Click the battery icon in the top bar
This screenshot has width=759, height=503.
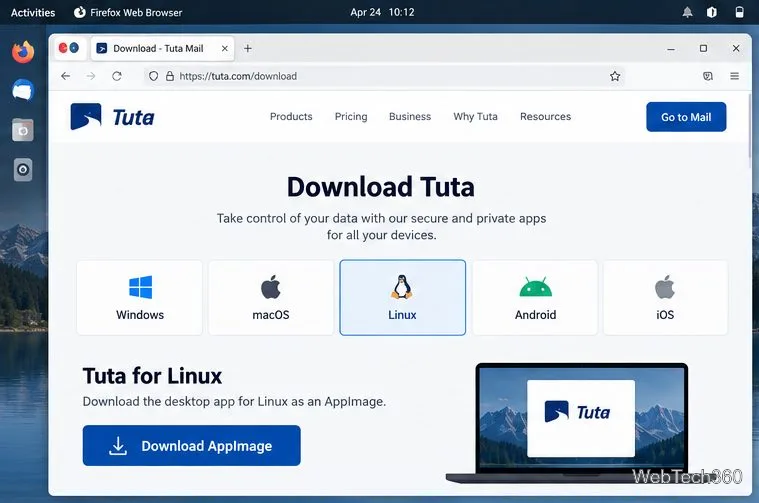[x=739, y=12]
